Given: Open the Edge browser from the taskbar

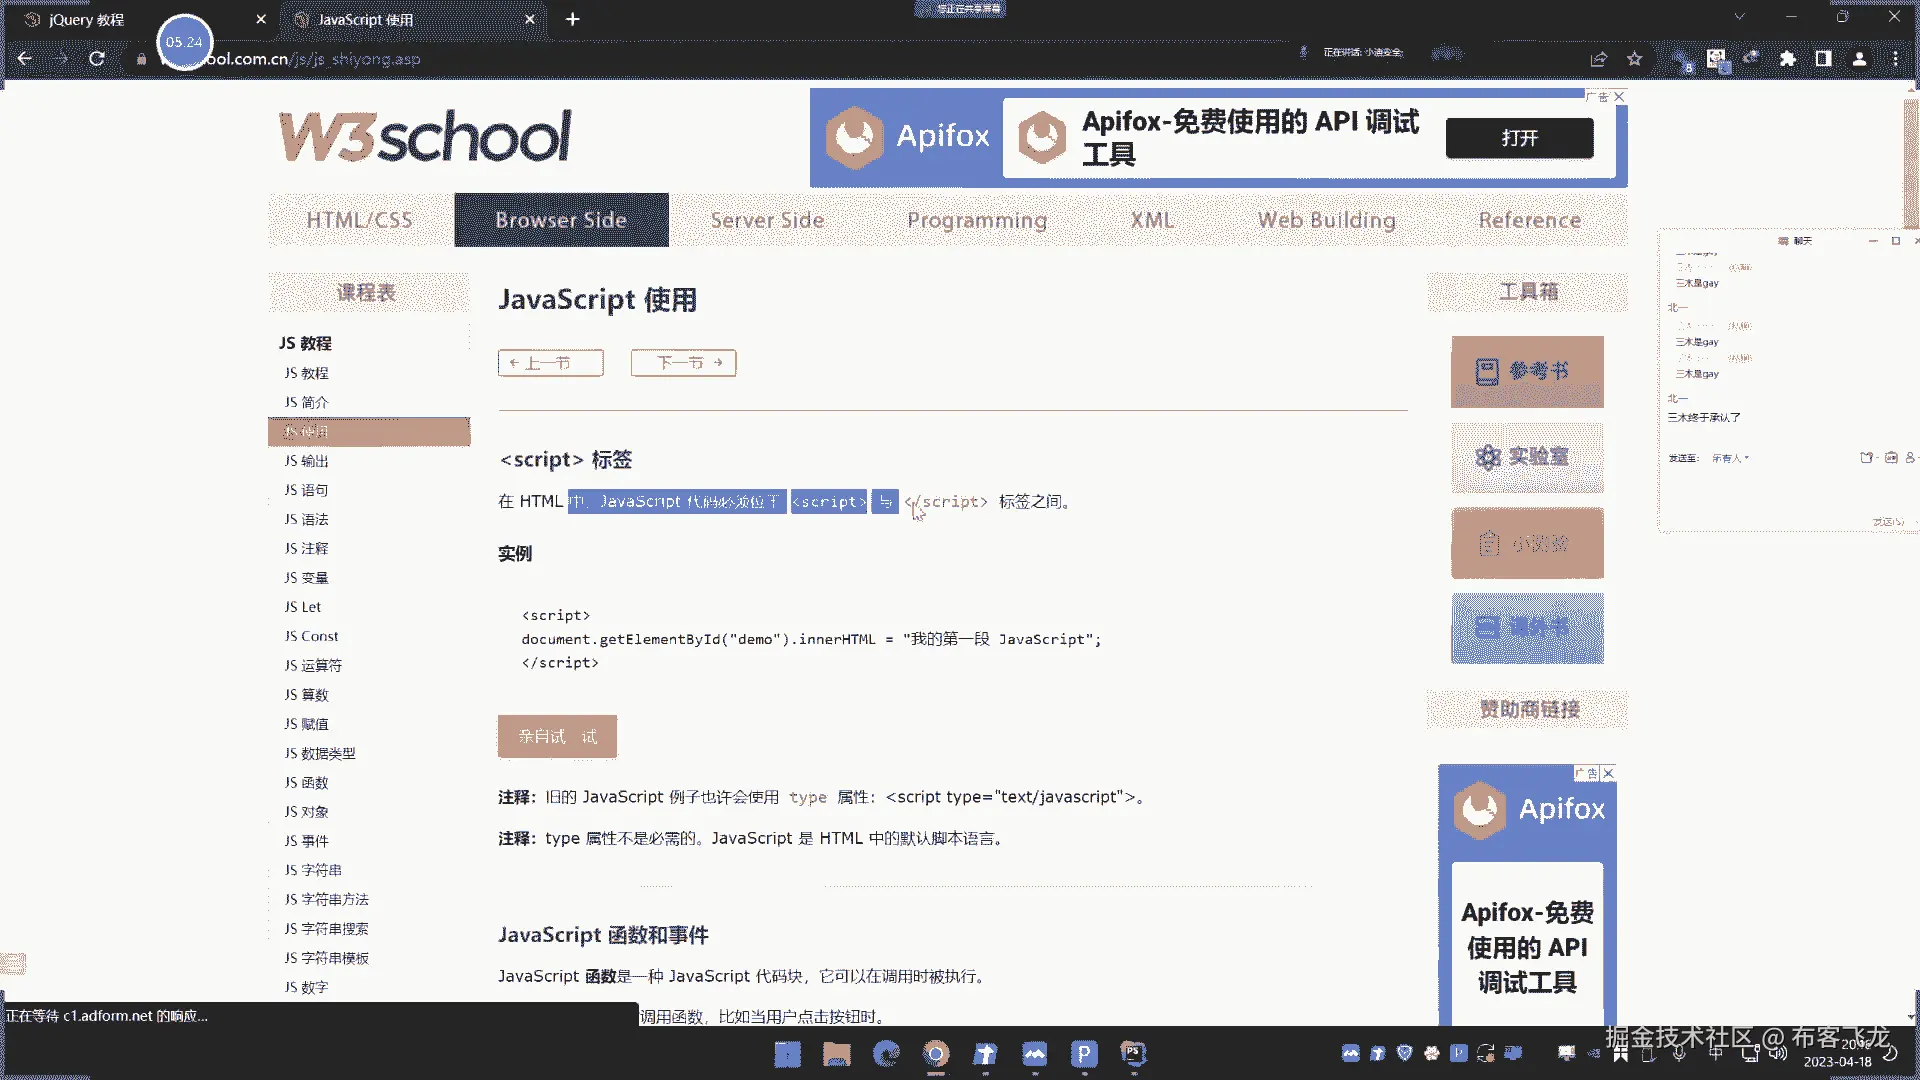Looking at the screenshot, I should click(886, 1053).
